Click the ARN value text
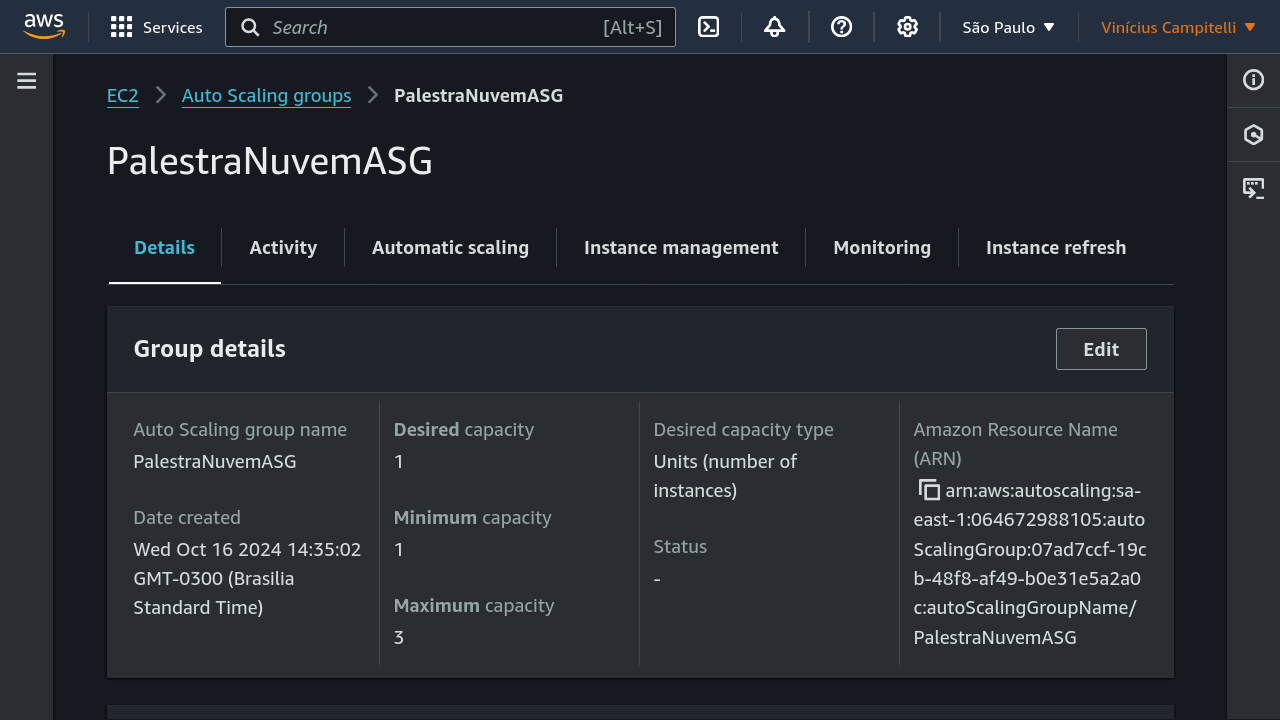Screen dimensions: 1280x720 (x=1030, y=564)
